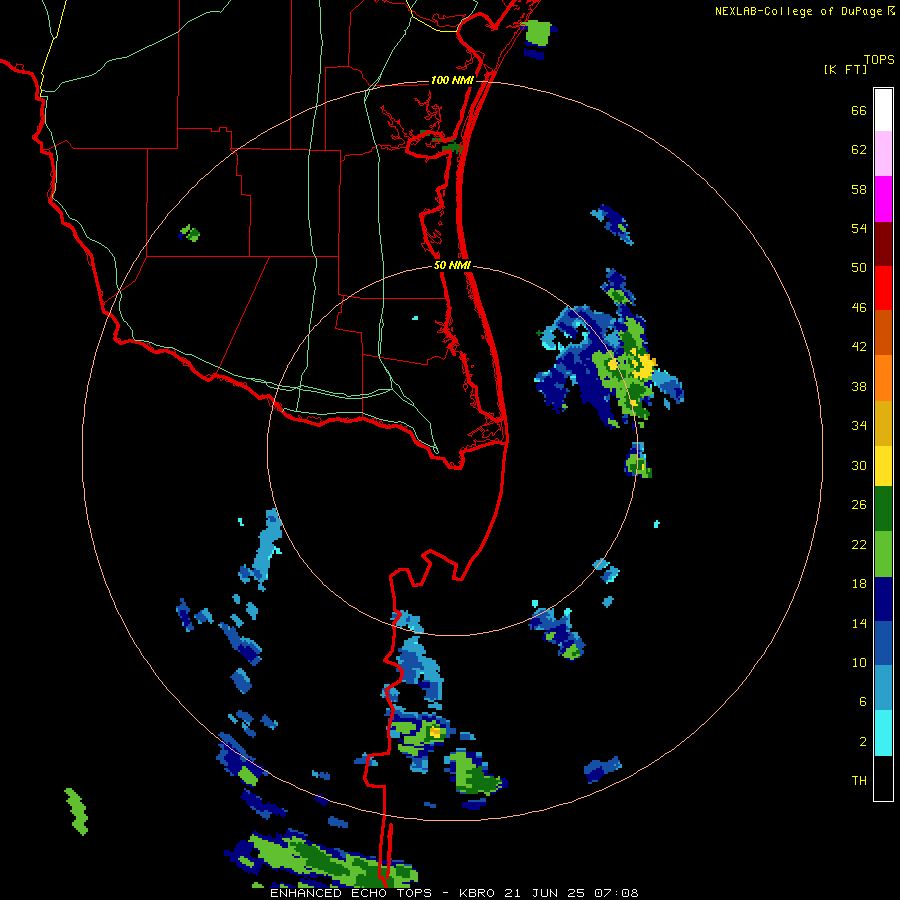This screenshot has width=900, height=900.
Task: Click the legend value 22
Action: [x=859, y=544]
